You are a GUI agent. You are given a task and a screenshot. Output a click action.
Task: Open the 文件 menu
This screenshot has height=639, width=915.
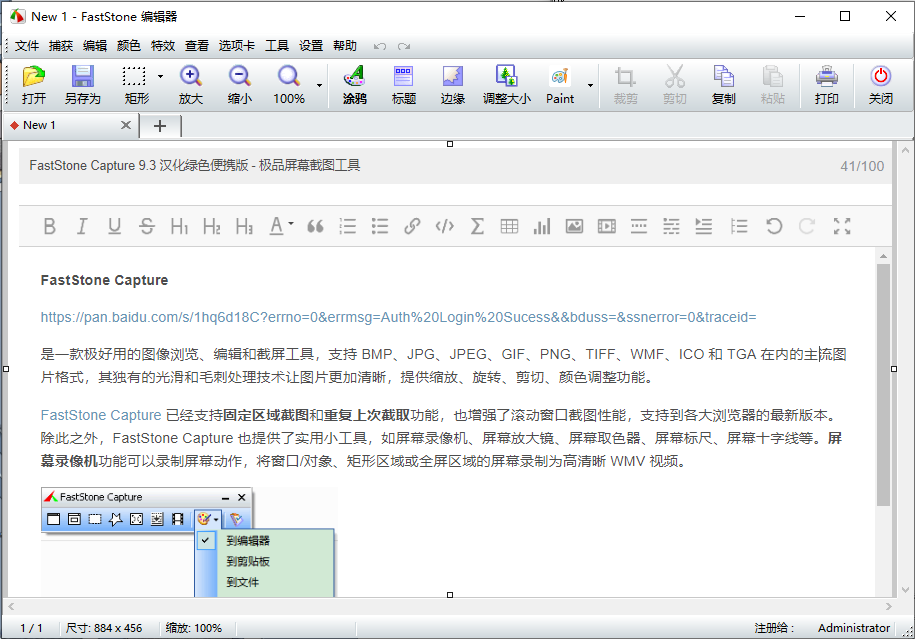tap(27, 46)
